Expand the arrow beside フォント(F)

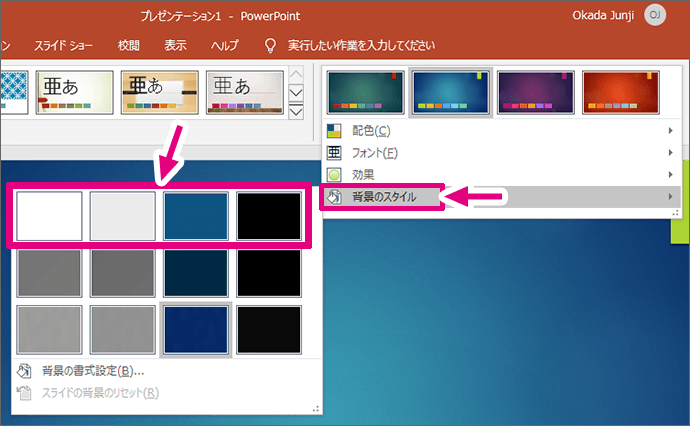click(670, 153)
